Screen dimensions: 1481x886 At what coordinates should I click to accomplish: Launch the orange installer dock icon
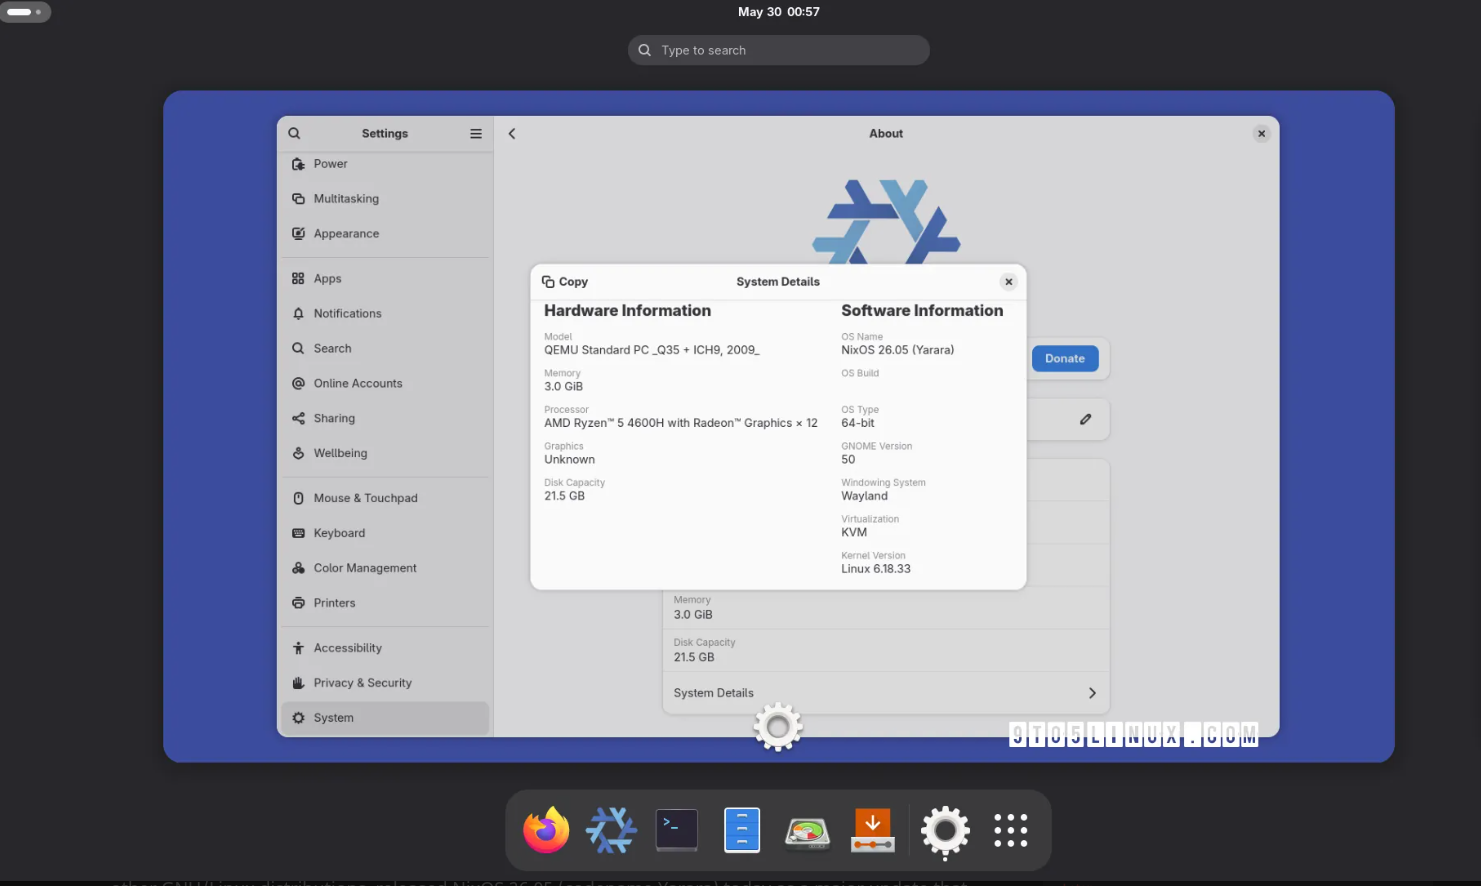click(x=873, y=830)
